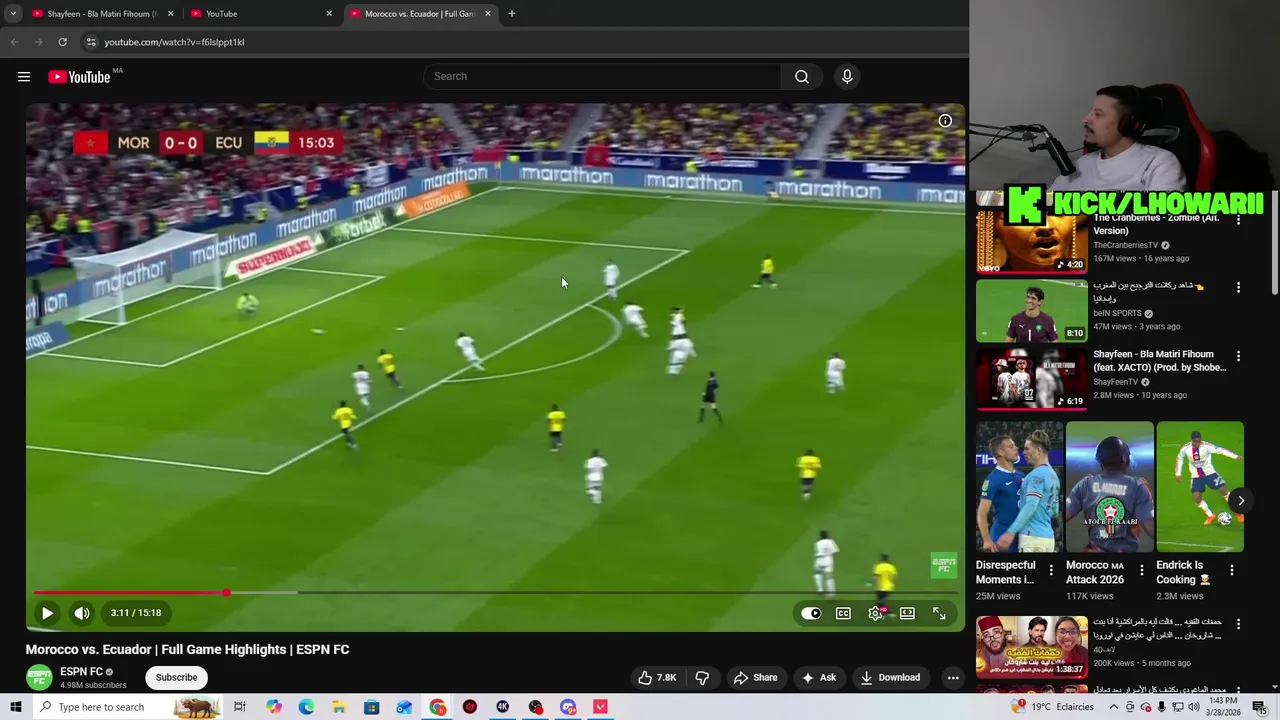The image size is (1280, 720).
Task: Open options for the 1:38:37 video
Action: click(x=1238, y=624)
